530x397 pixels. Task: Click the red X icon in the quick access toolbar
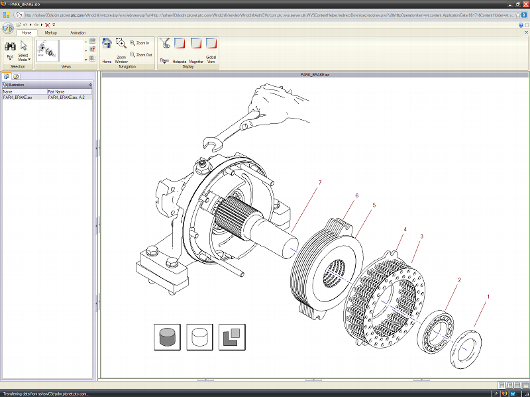pyautogui.click(x=47, y=25)
